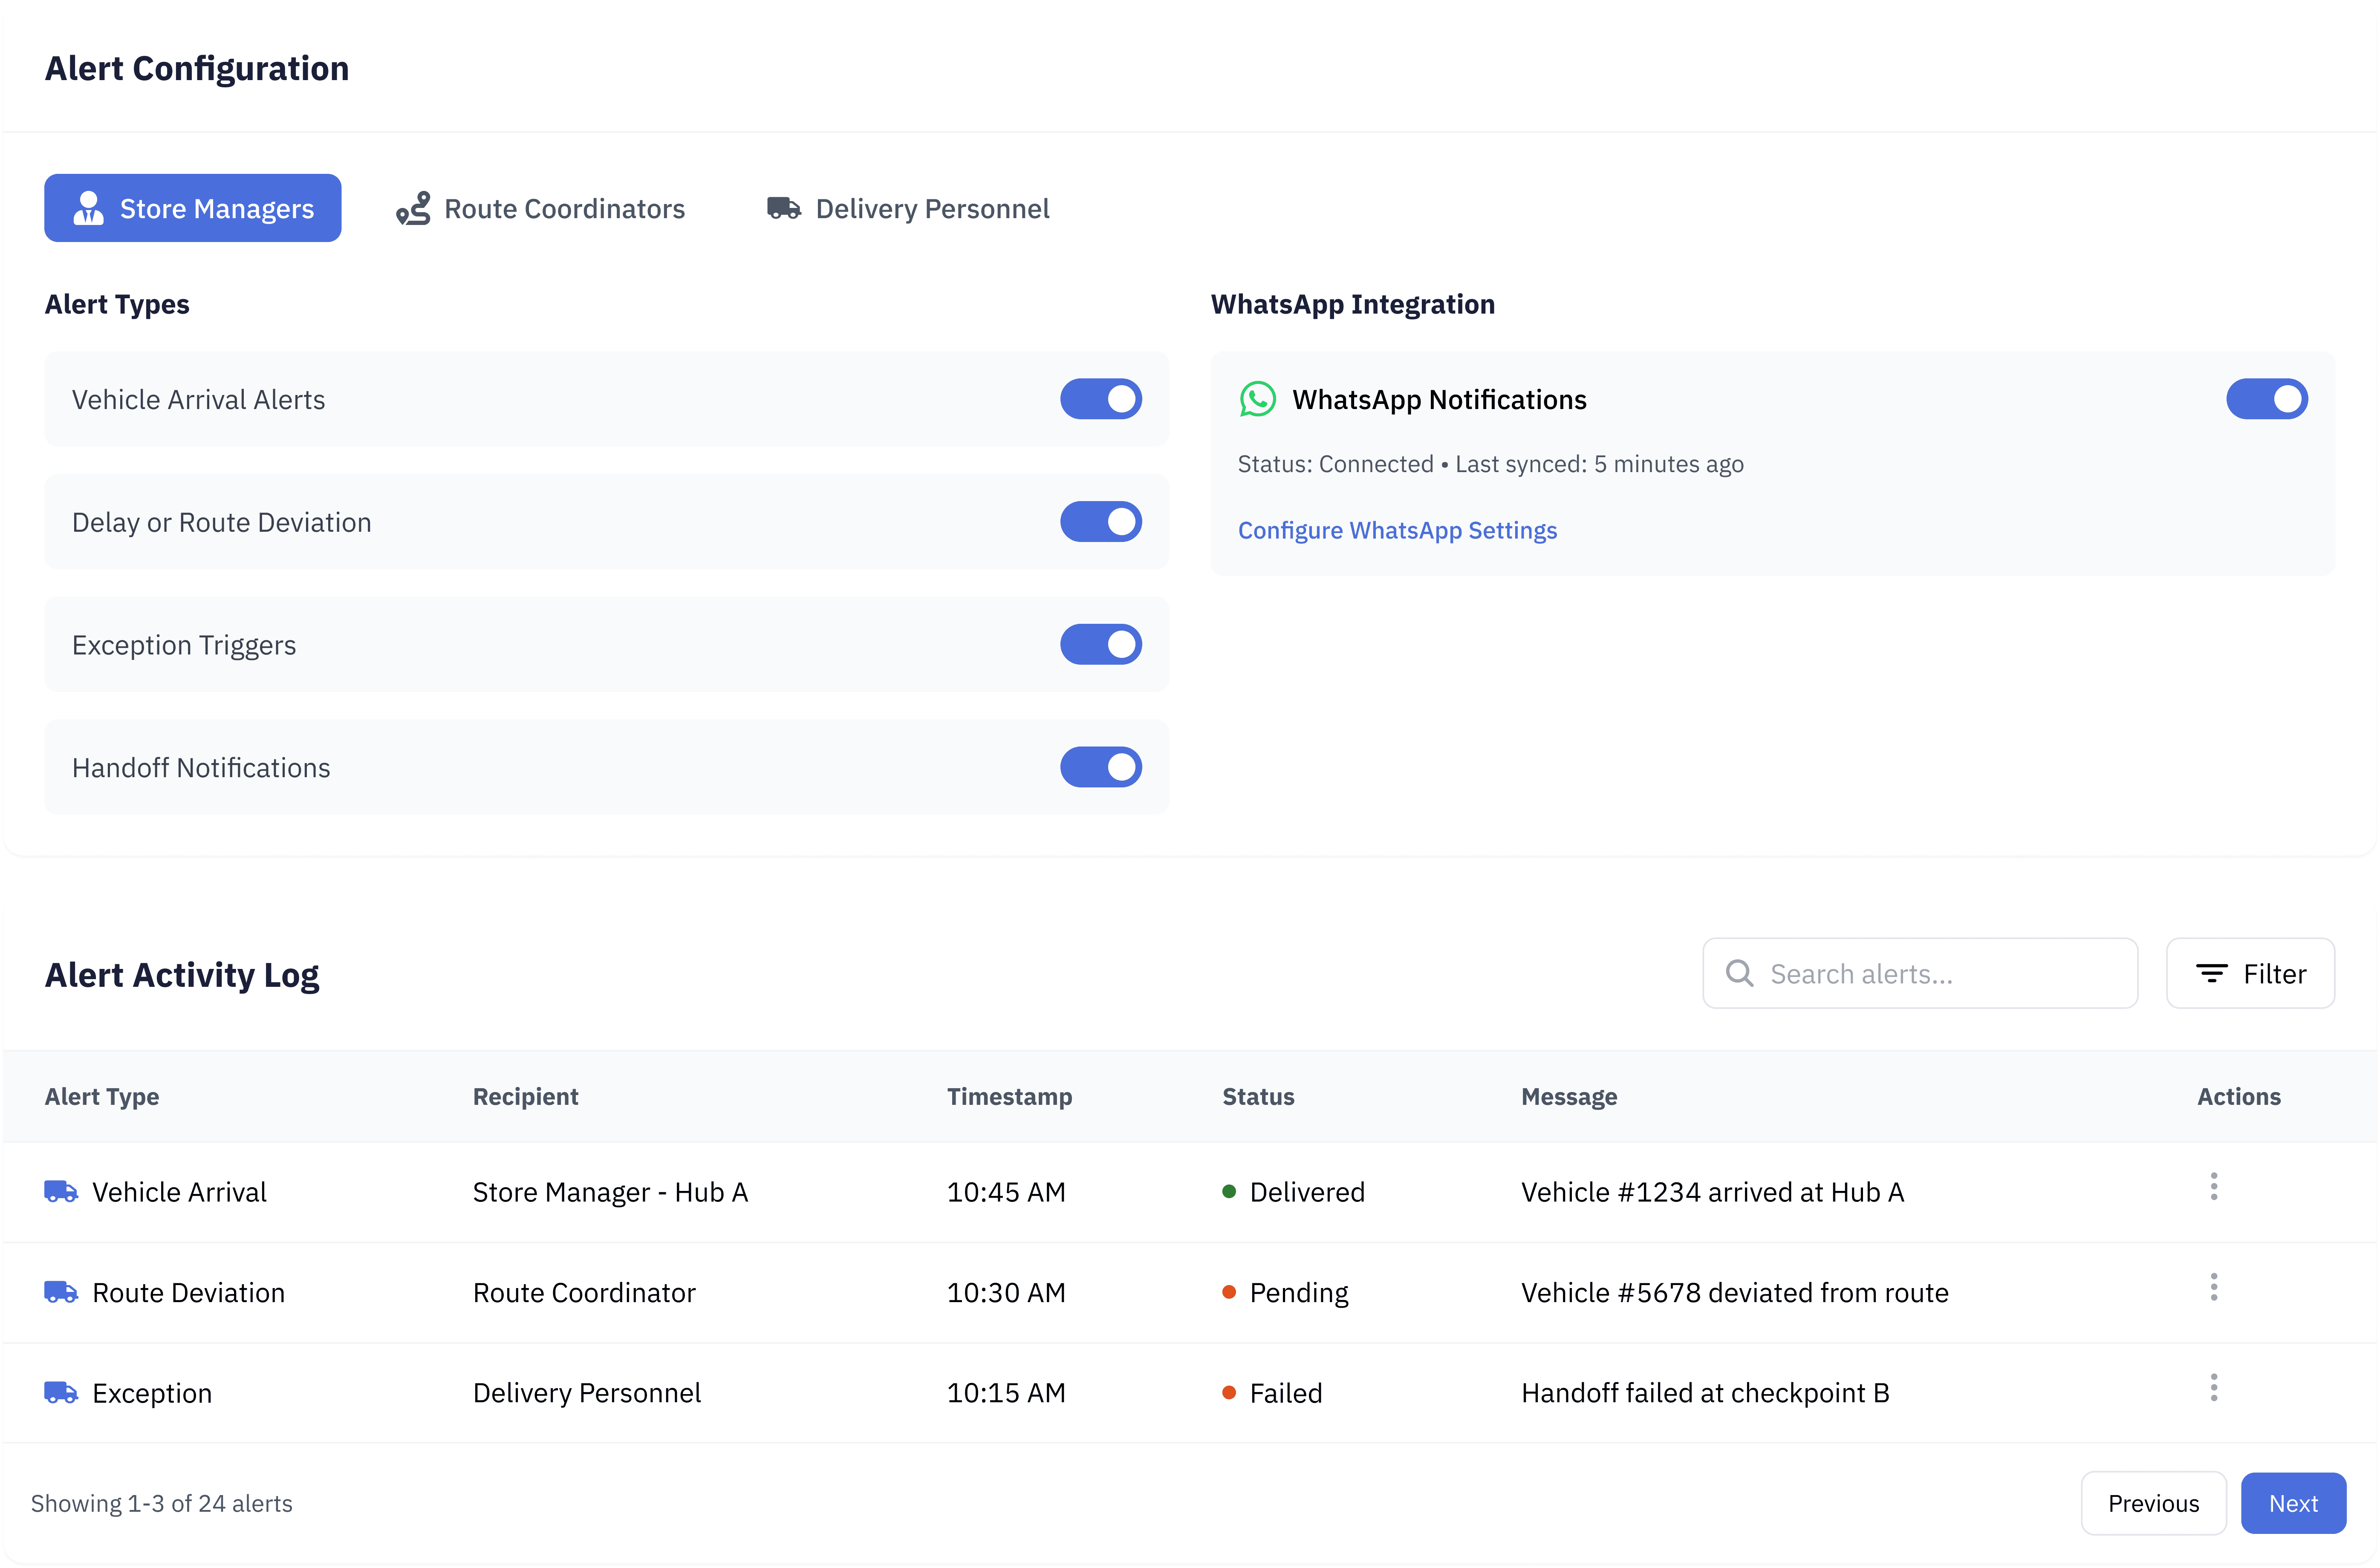
Task: Switch to Route Coordinators tab
Action: pyautogui.click(x=540, y=208)
